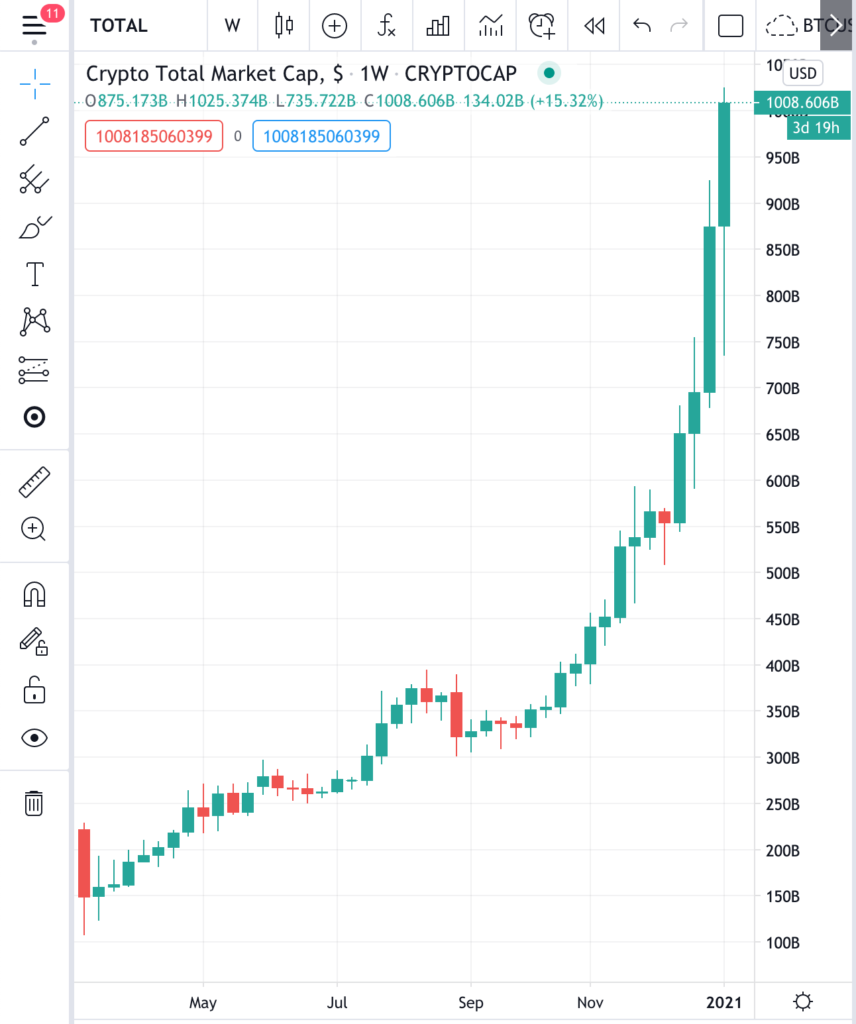Select the text annotation tool
This screenshot has height=1024, width=856.
click(x=34, y=273)
